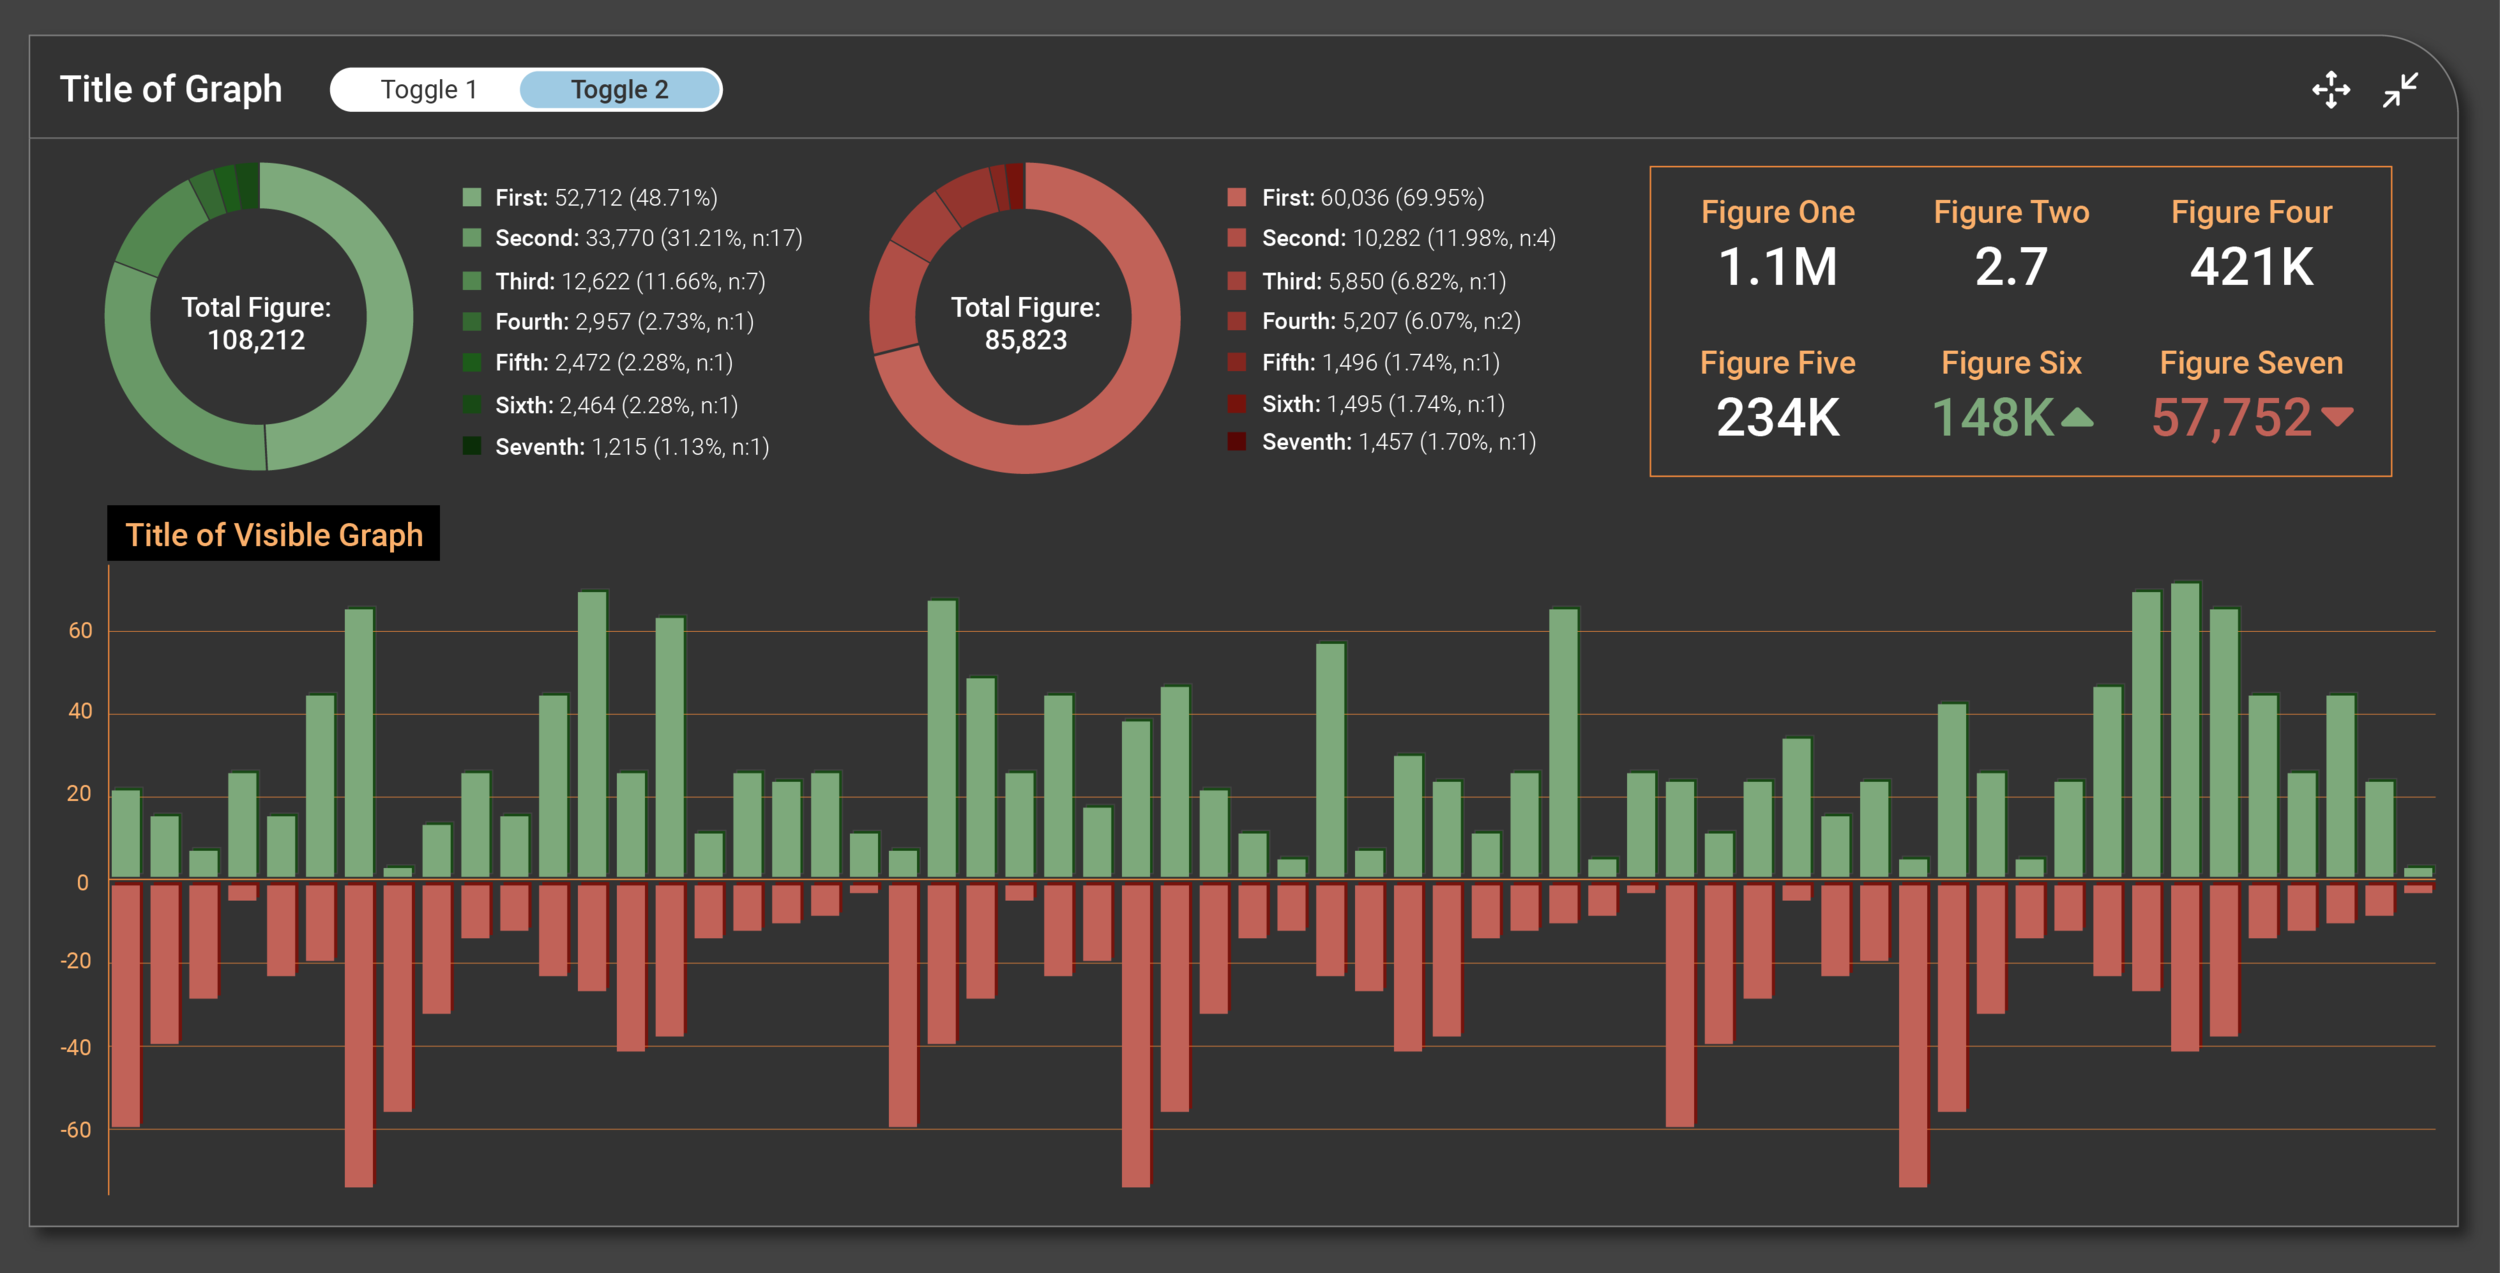This screenshot has width=2500, height=1273.
Task: Click legend entry 'Fifth: 1,496 (1.74%, n:1)'
Action: pyautogui.click(x=1364, y=363)
